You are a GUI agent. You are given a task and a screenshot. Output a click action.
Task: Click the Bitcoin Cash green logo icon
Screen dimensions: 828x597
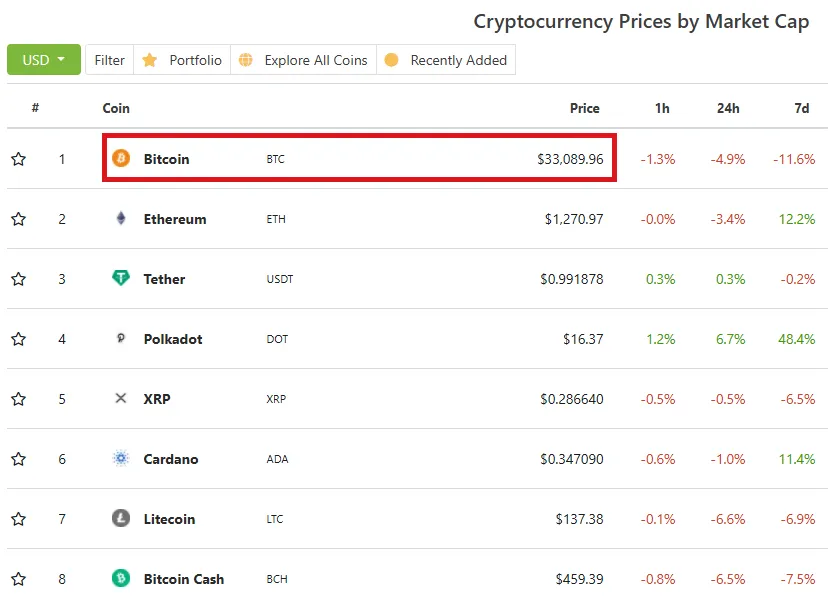click(x=121, y=578)
